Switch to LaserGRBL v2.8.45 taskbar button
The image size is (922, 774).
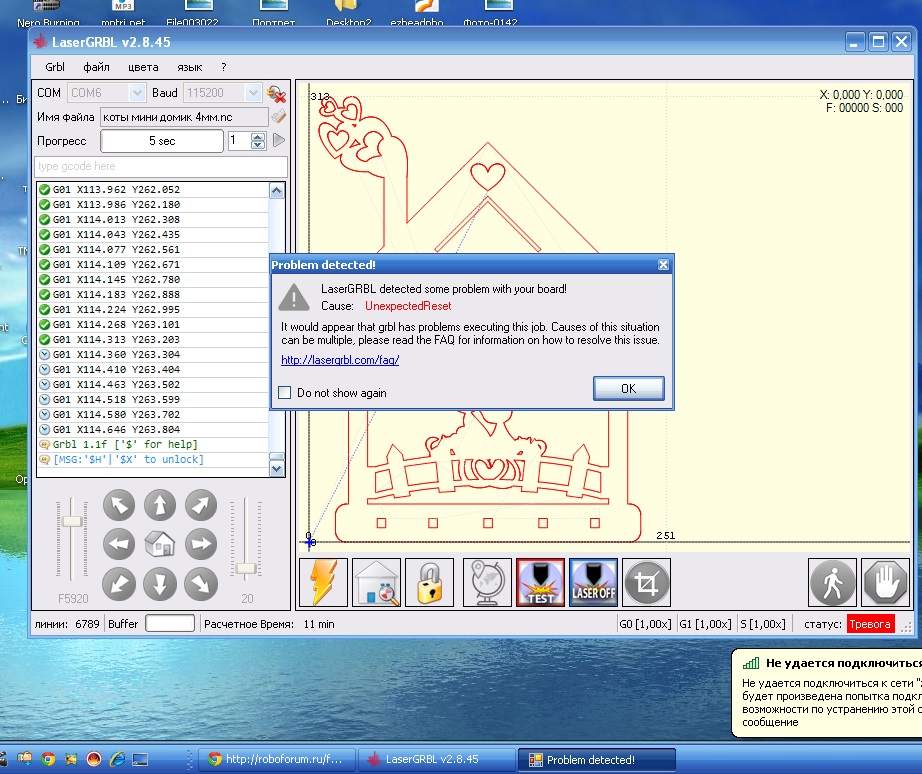tap(436, 759)
